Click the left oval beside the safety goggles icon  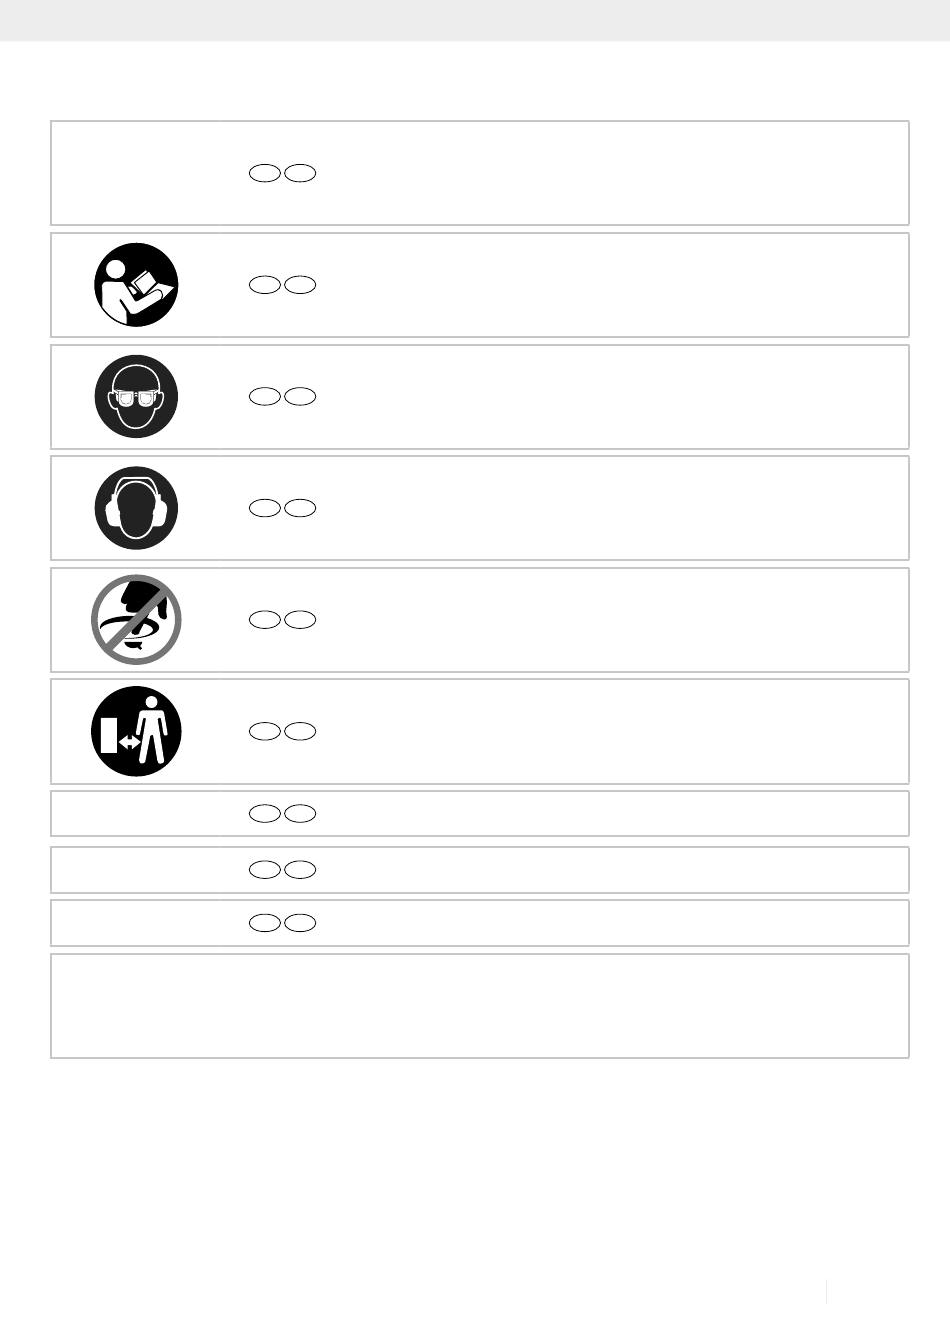coord(265,397)
